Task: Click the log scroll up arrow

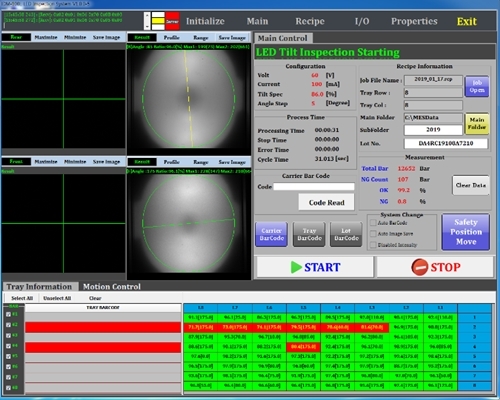Action: click(147, 15)
